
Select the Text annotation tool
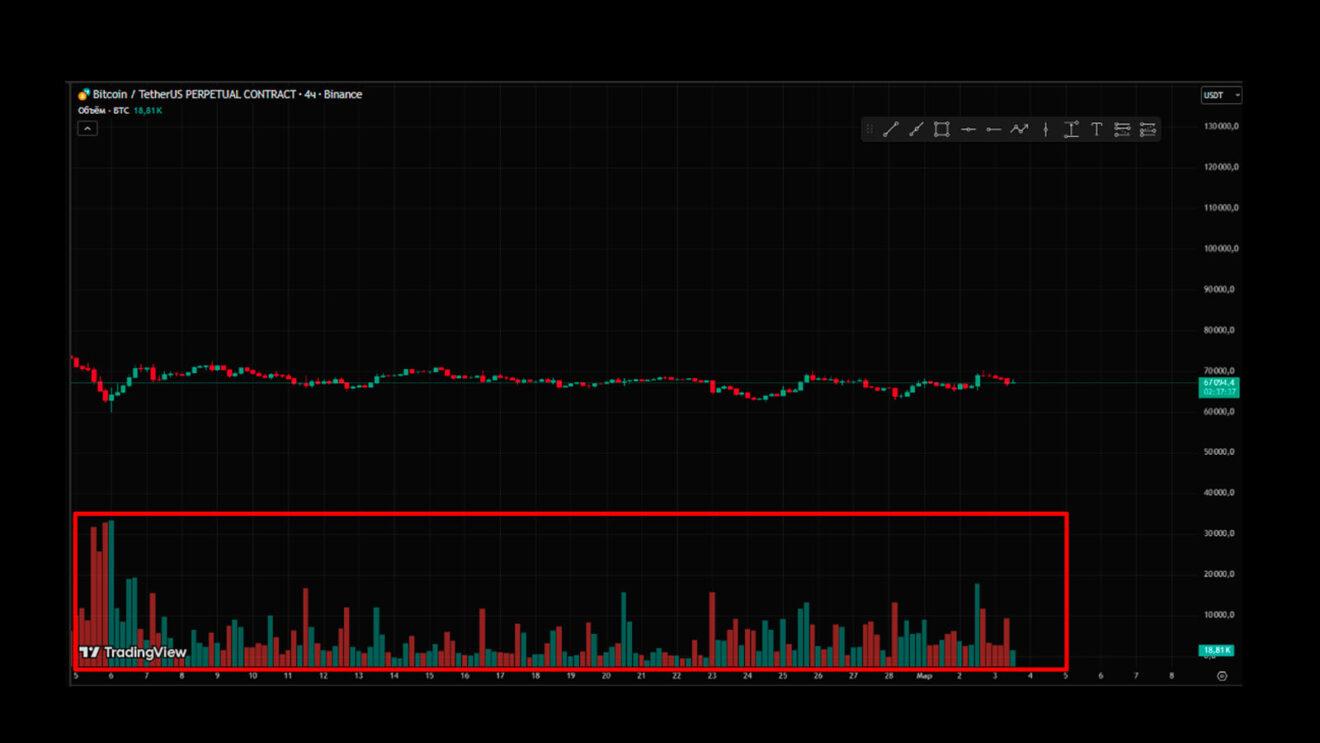click(x=1096, y=129)
